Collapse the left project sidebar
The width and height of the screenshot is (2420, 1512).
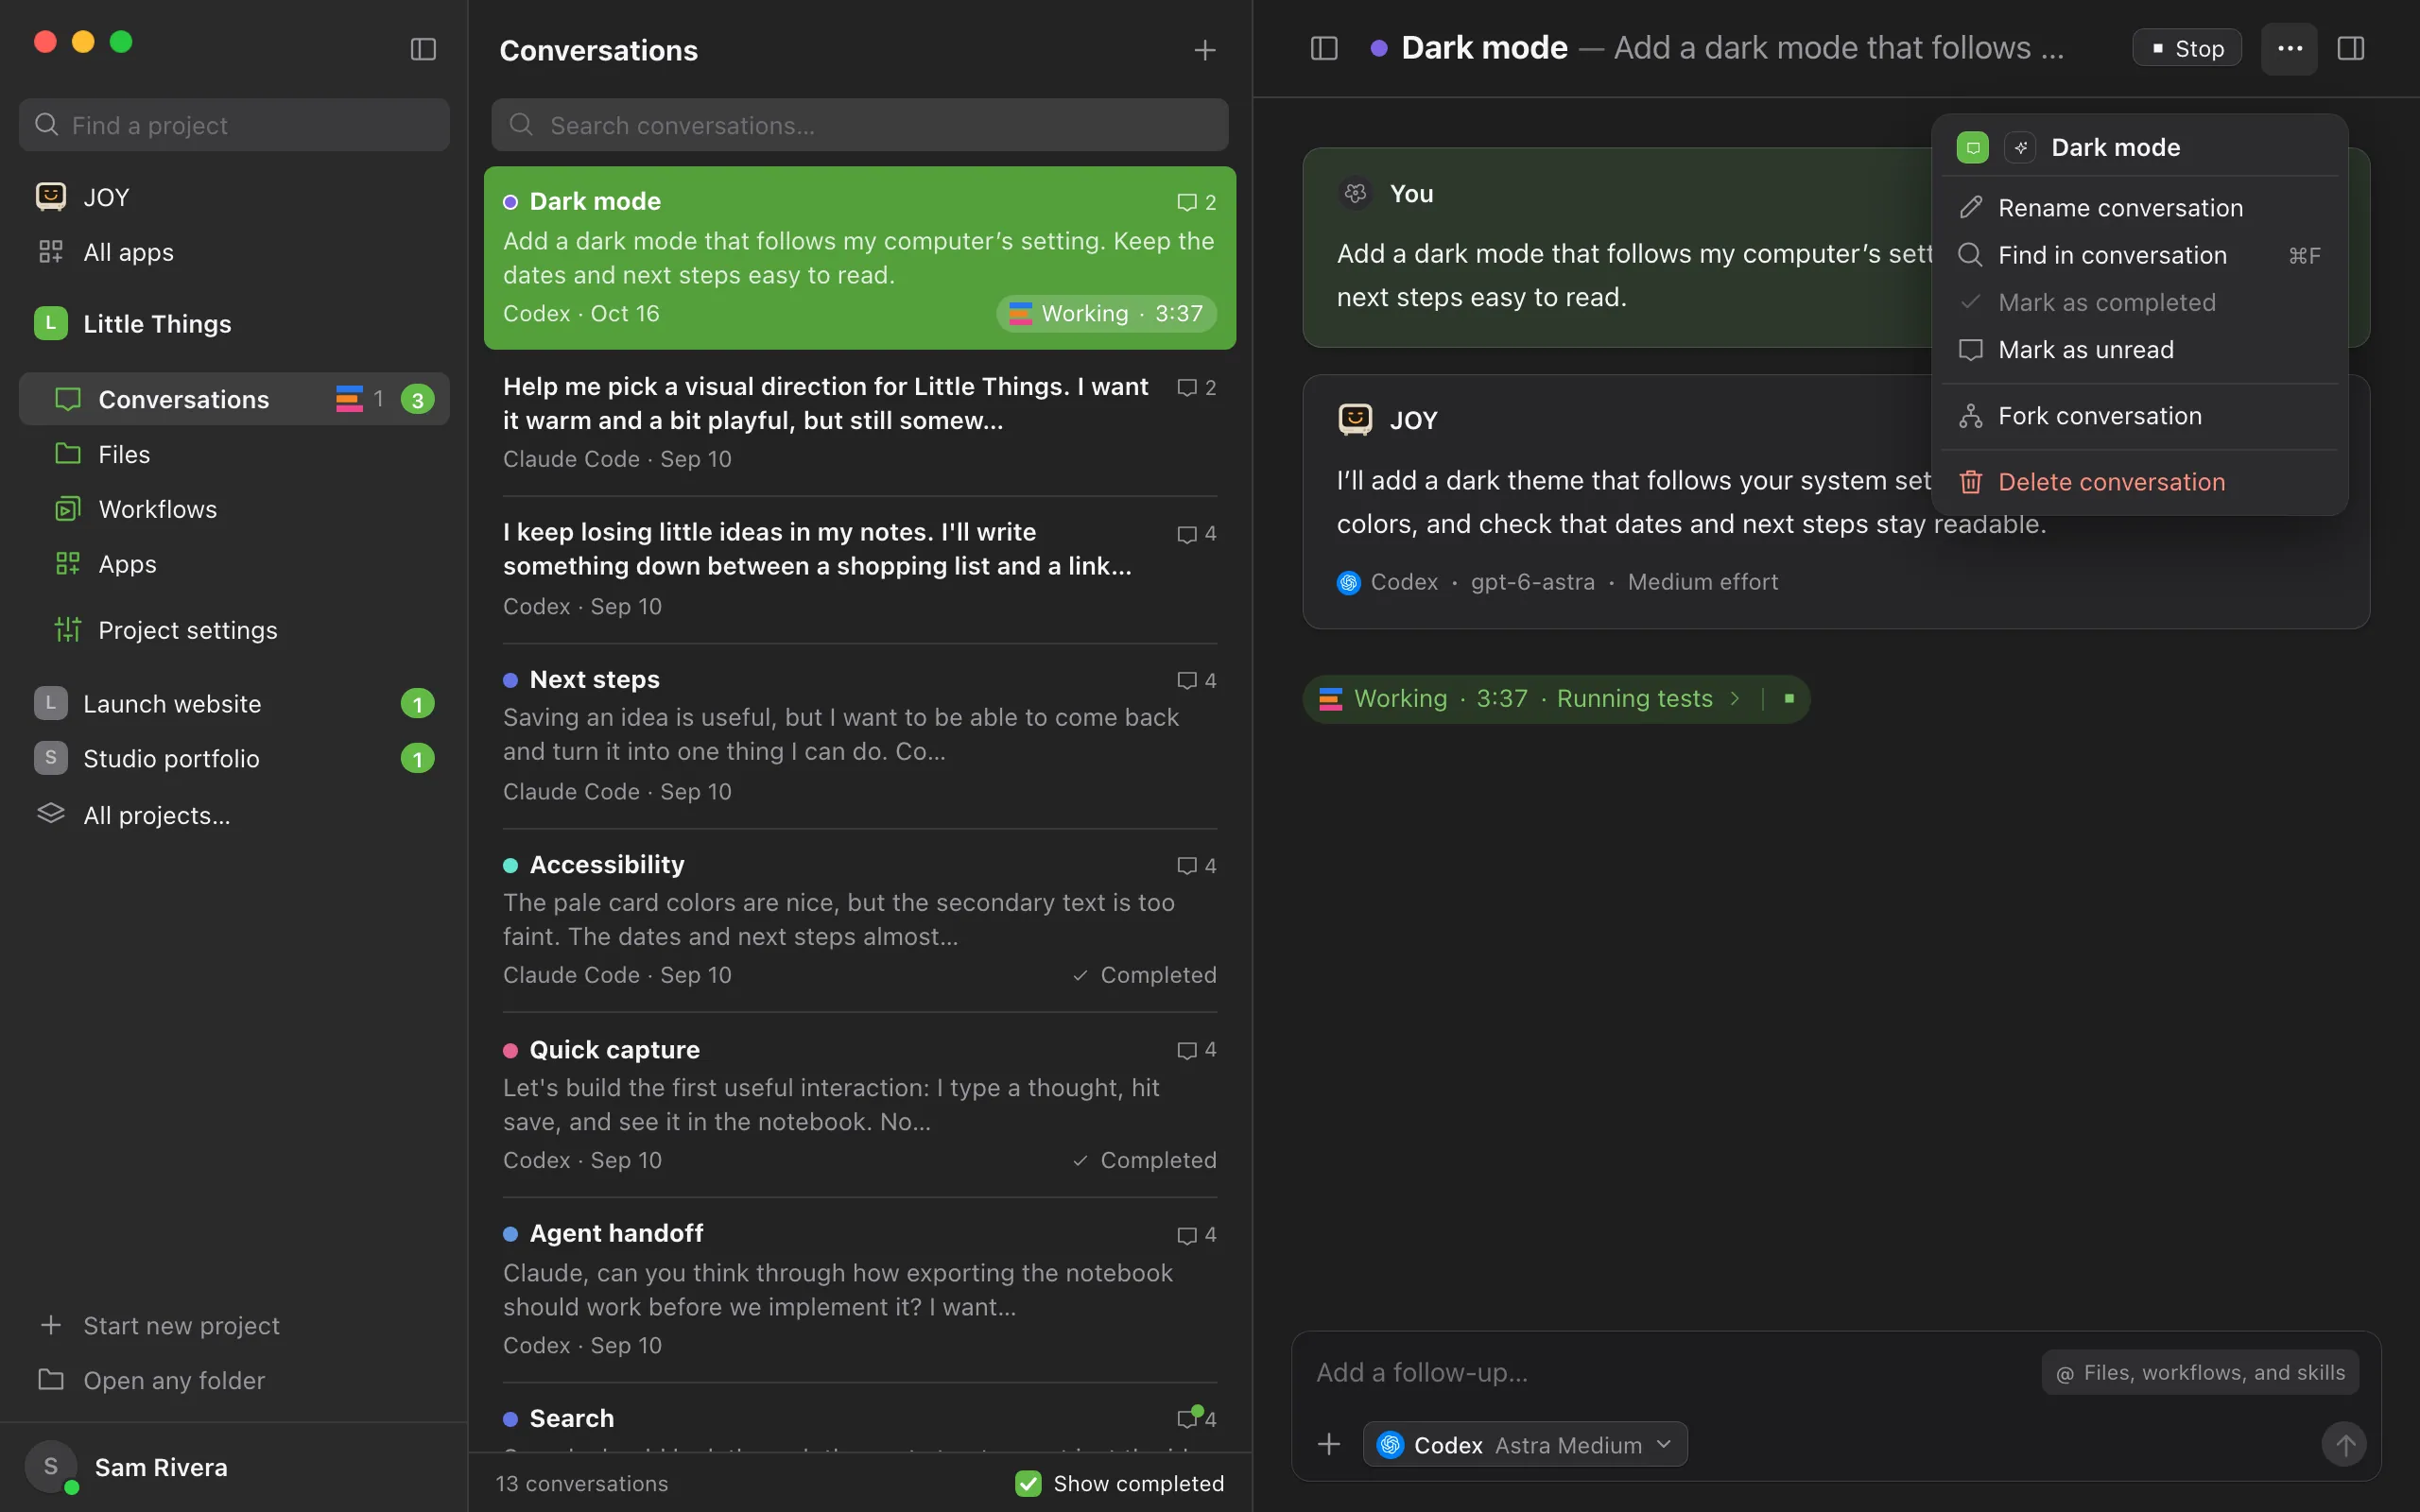pyautogui.click(x=423, y=49)
